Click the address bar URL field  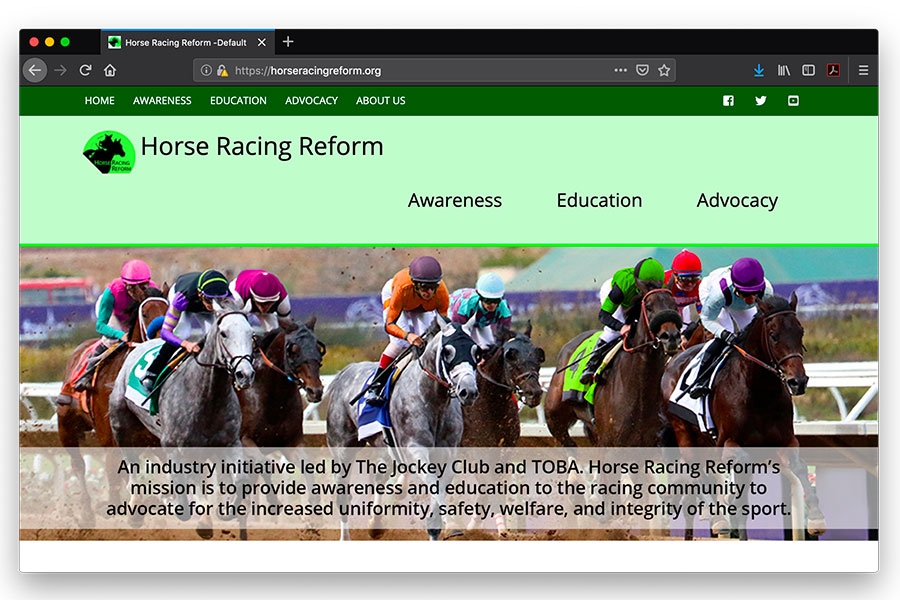420,71
